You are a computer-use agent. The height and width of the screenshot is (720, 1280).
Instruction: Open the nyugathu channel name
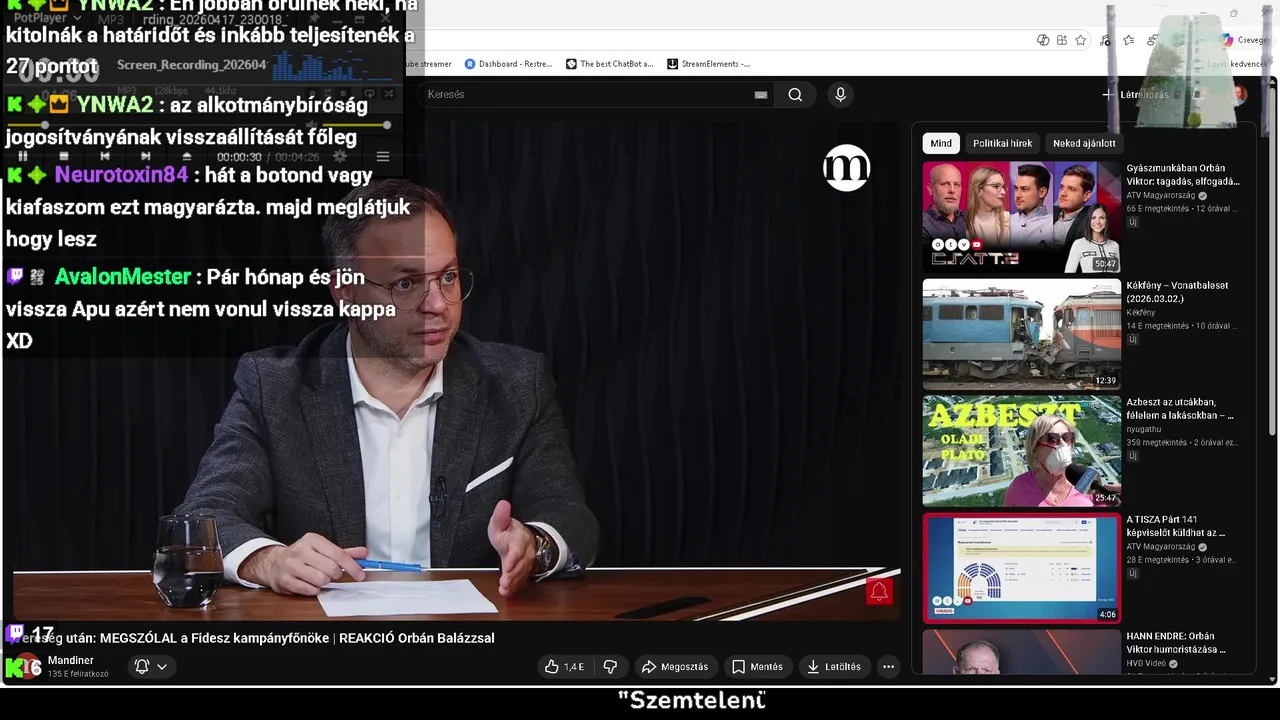(x=1143, y=430)
